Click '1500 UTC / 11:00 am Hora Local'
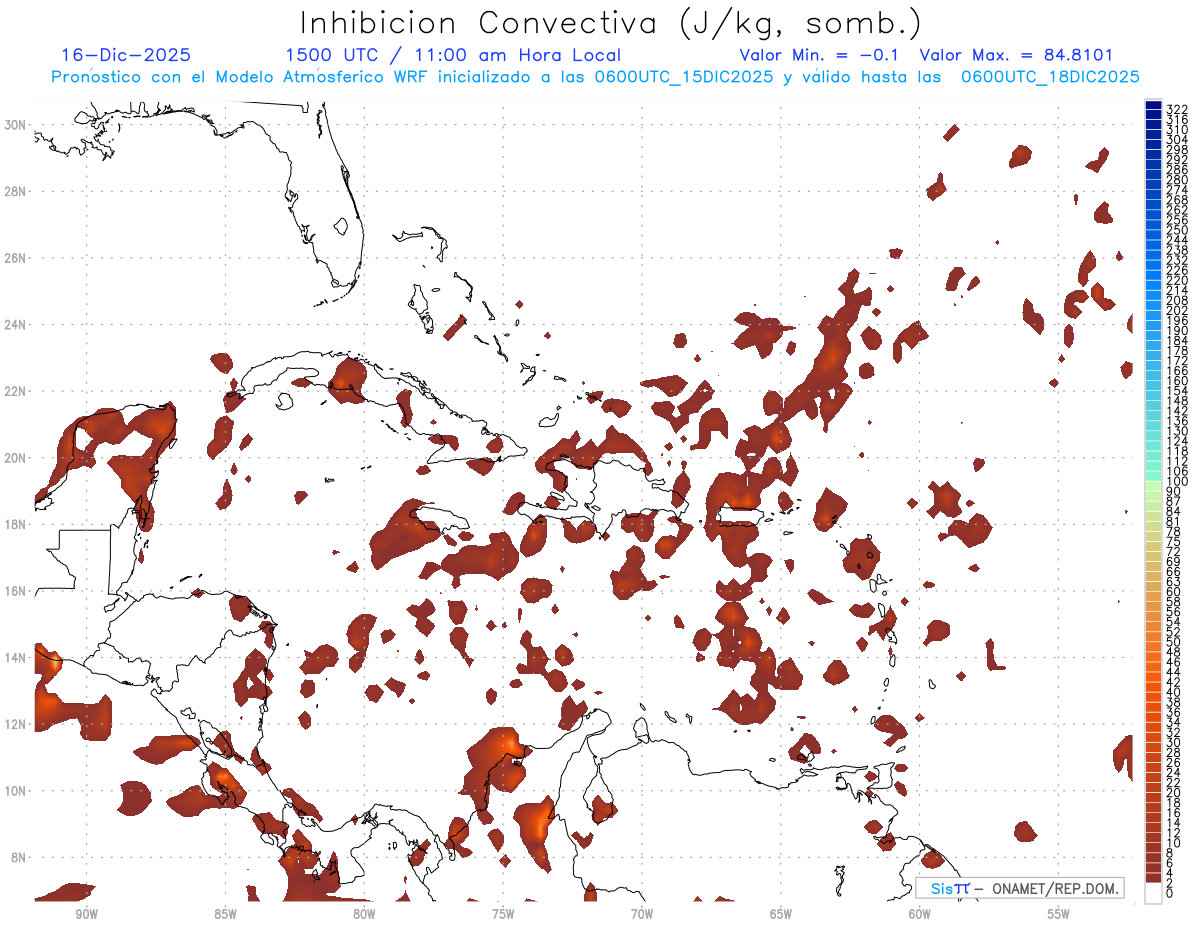 (453, 56)
